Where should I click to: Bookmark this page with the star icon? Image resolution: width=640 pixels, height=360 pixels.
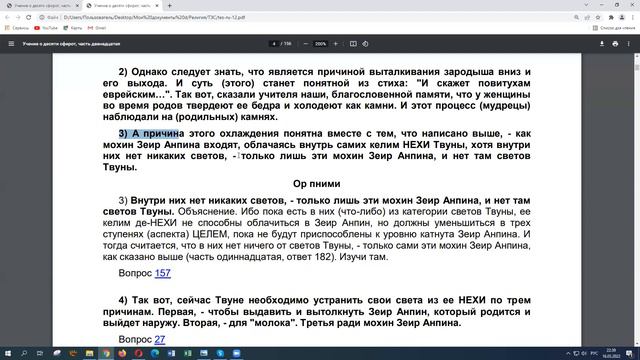pyautogui.click(x=598, y=18)
